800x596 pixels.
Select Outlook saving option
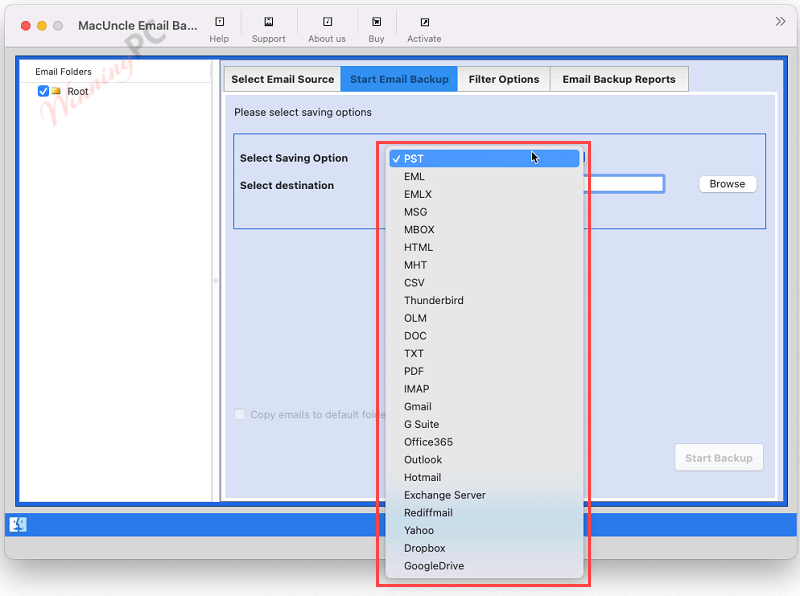484,460
